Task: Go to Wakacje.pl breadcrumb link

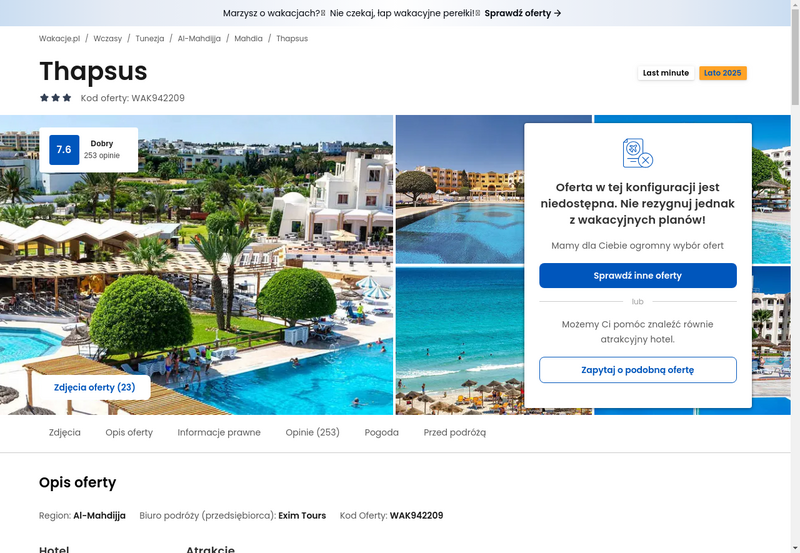Action: 60,38
